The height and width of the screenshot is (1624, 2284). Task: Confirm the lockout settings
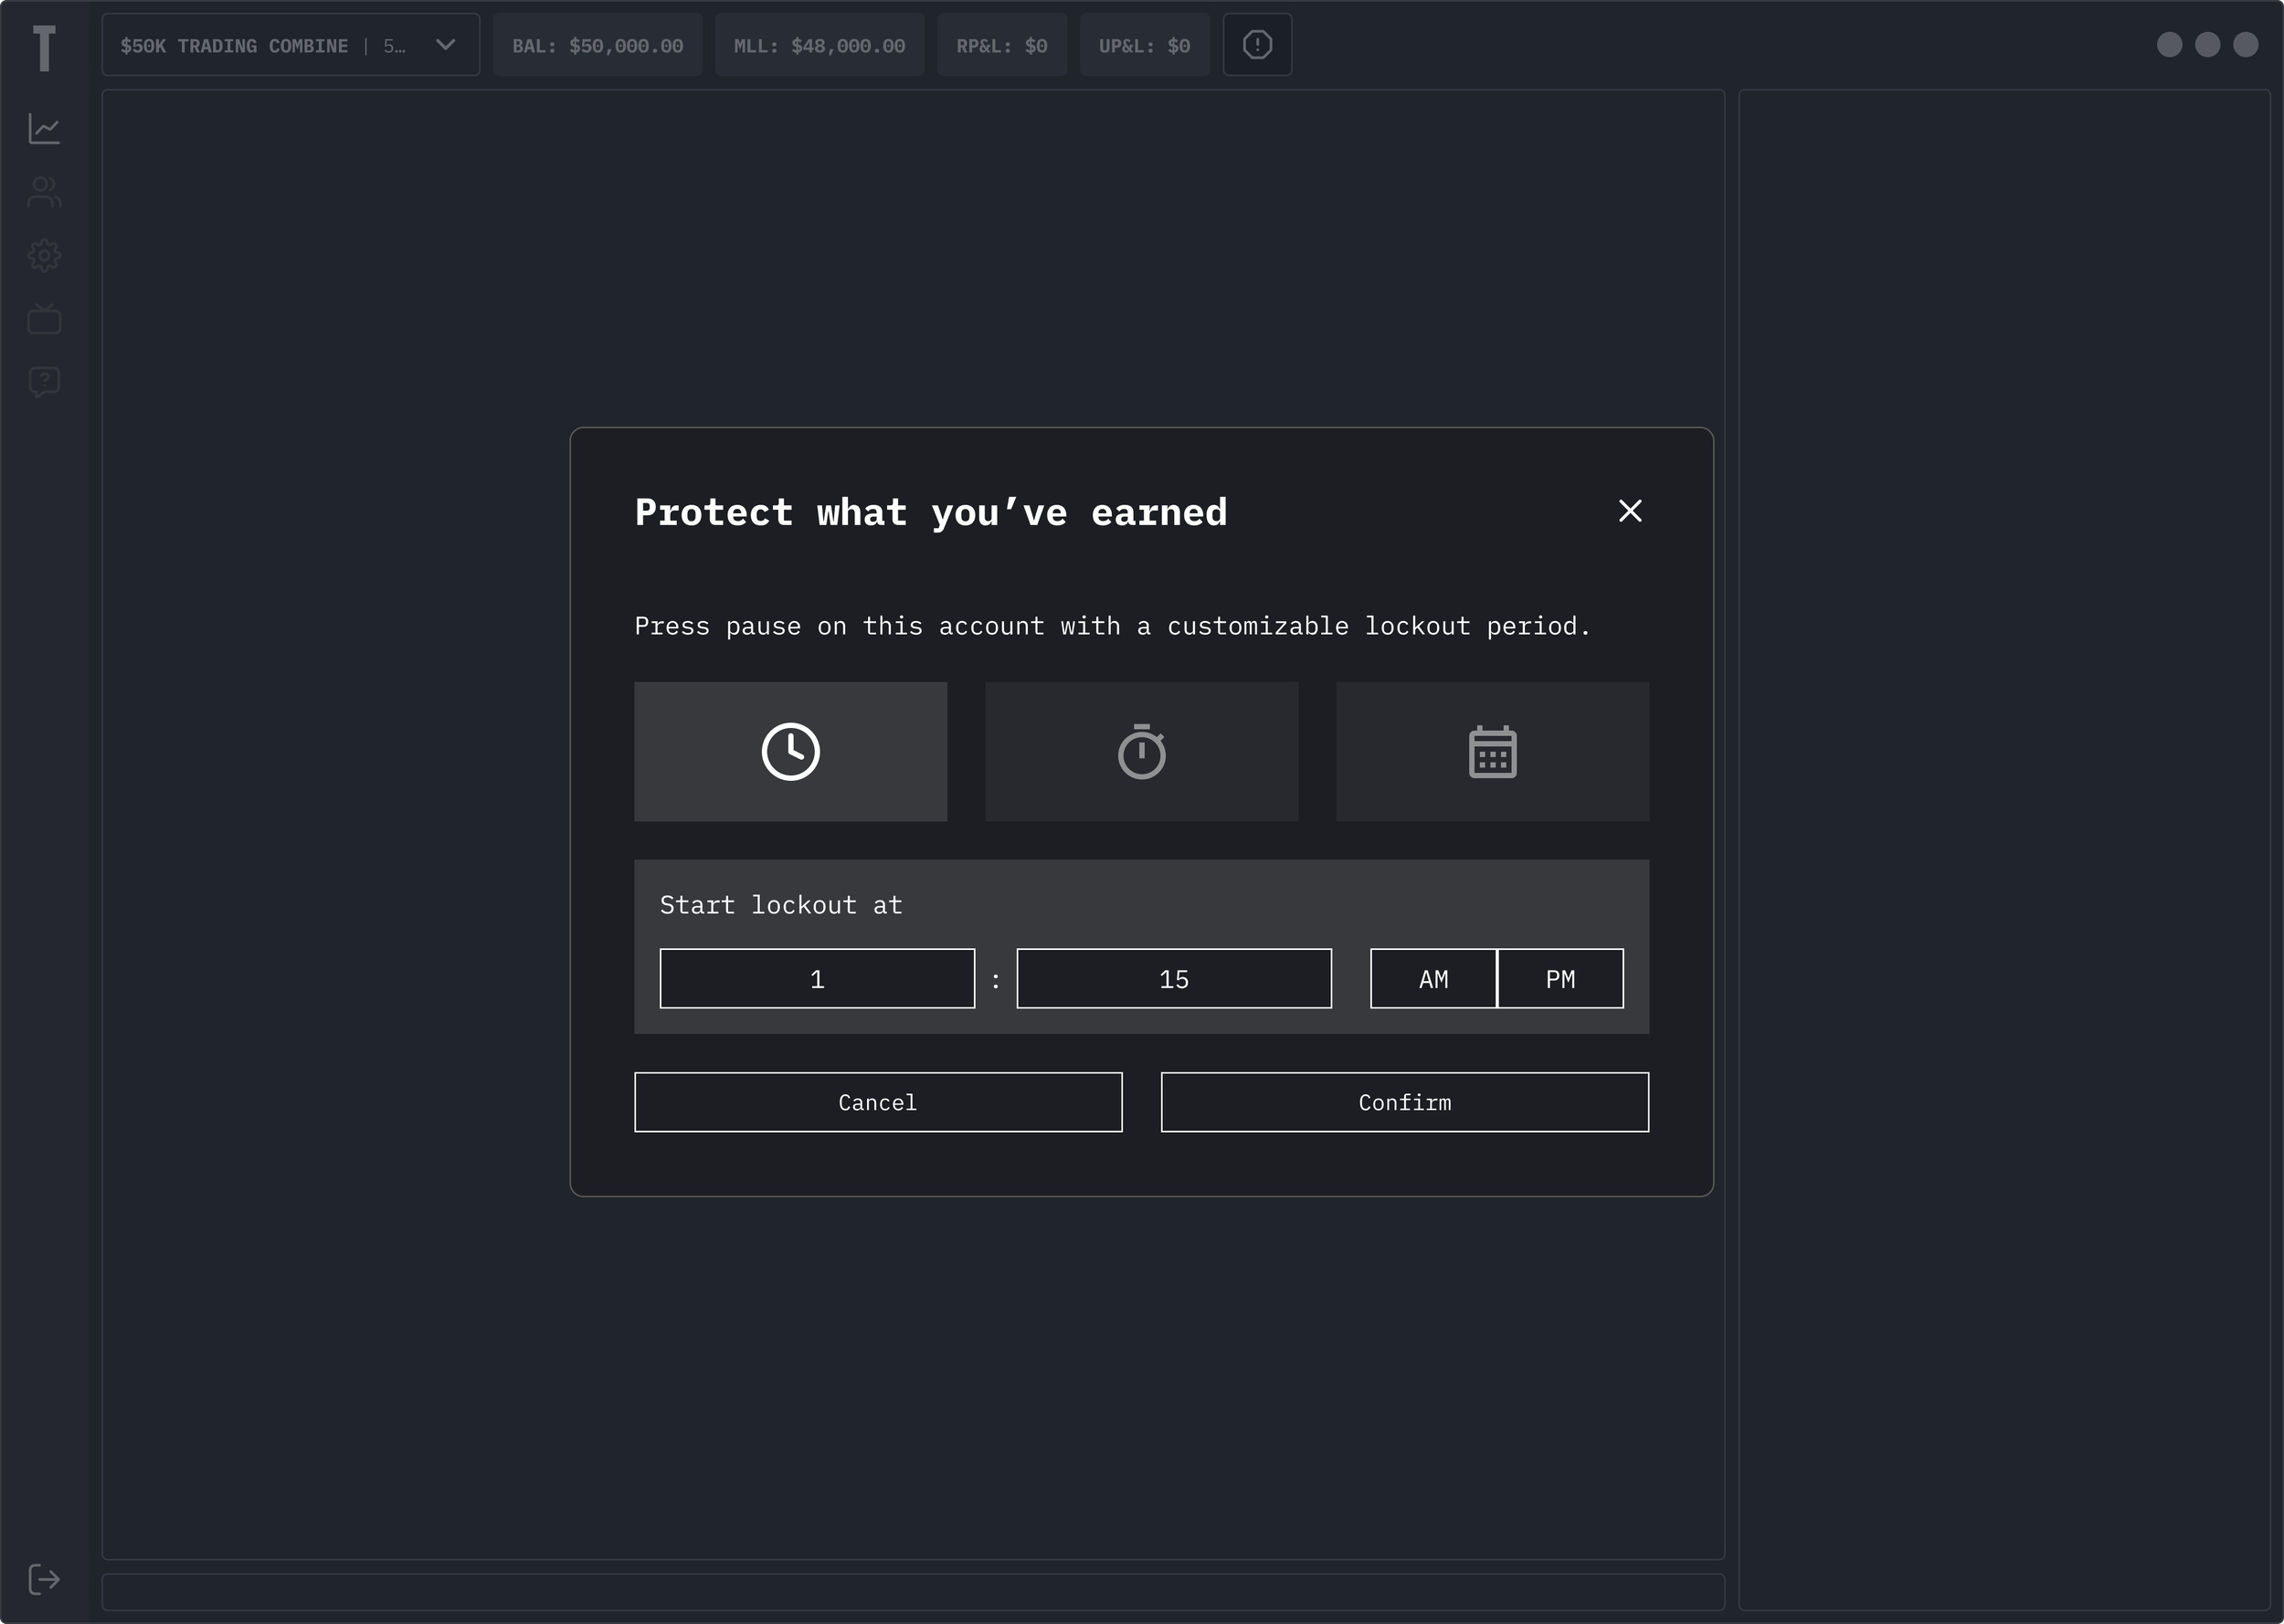(x=1404, y=1102)
